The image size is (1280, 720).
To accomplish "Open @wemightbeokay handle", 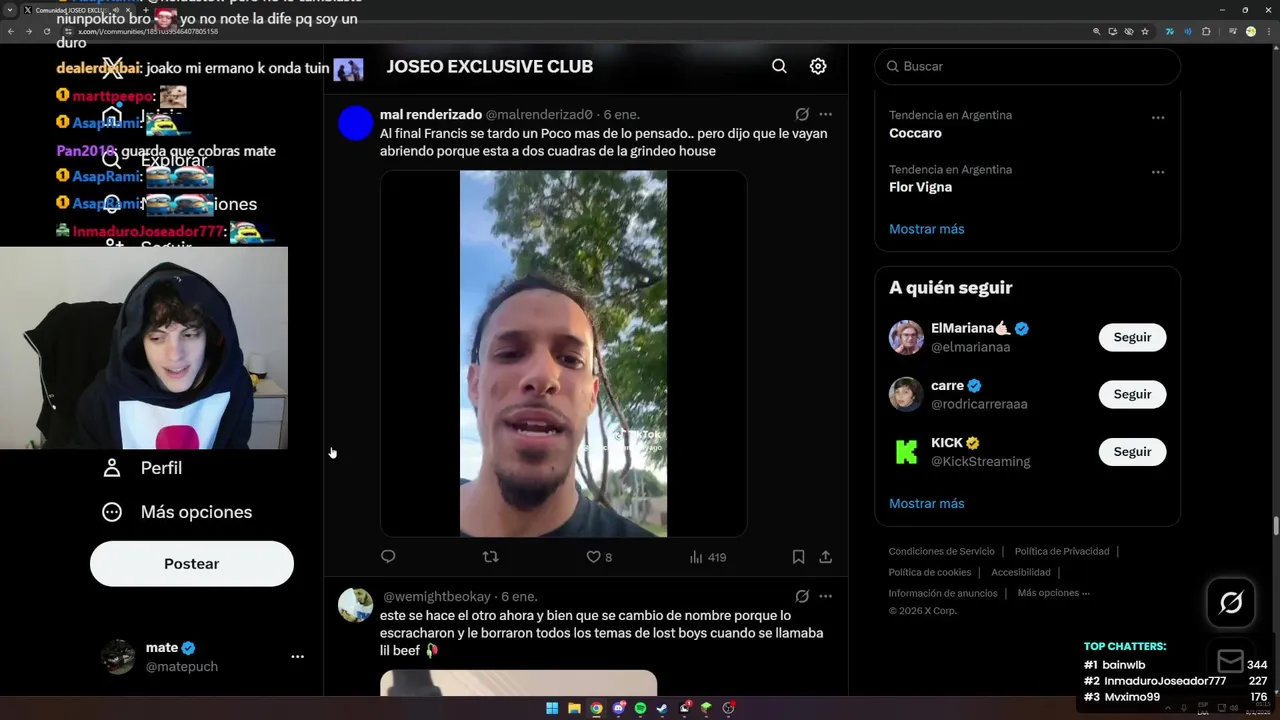I will (437, 596).
